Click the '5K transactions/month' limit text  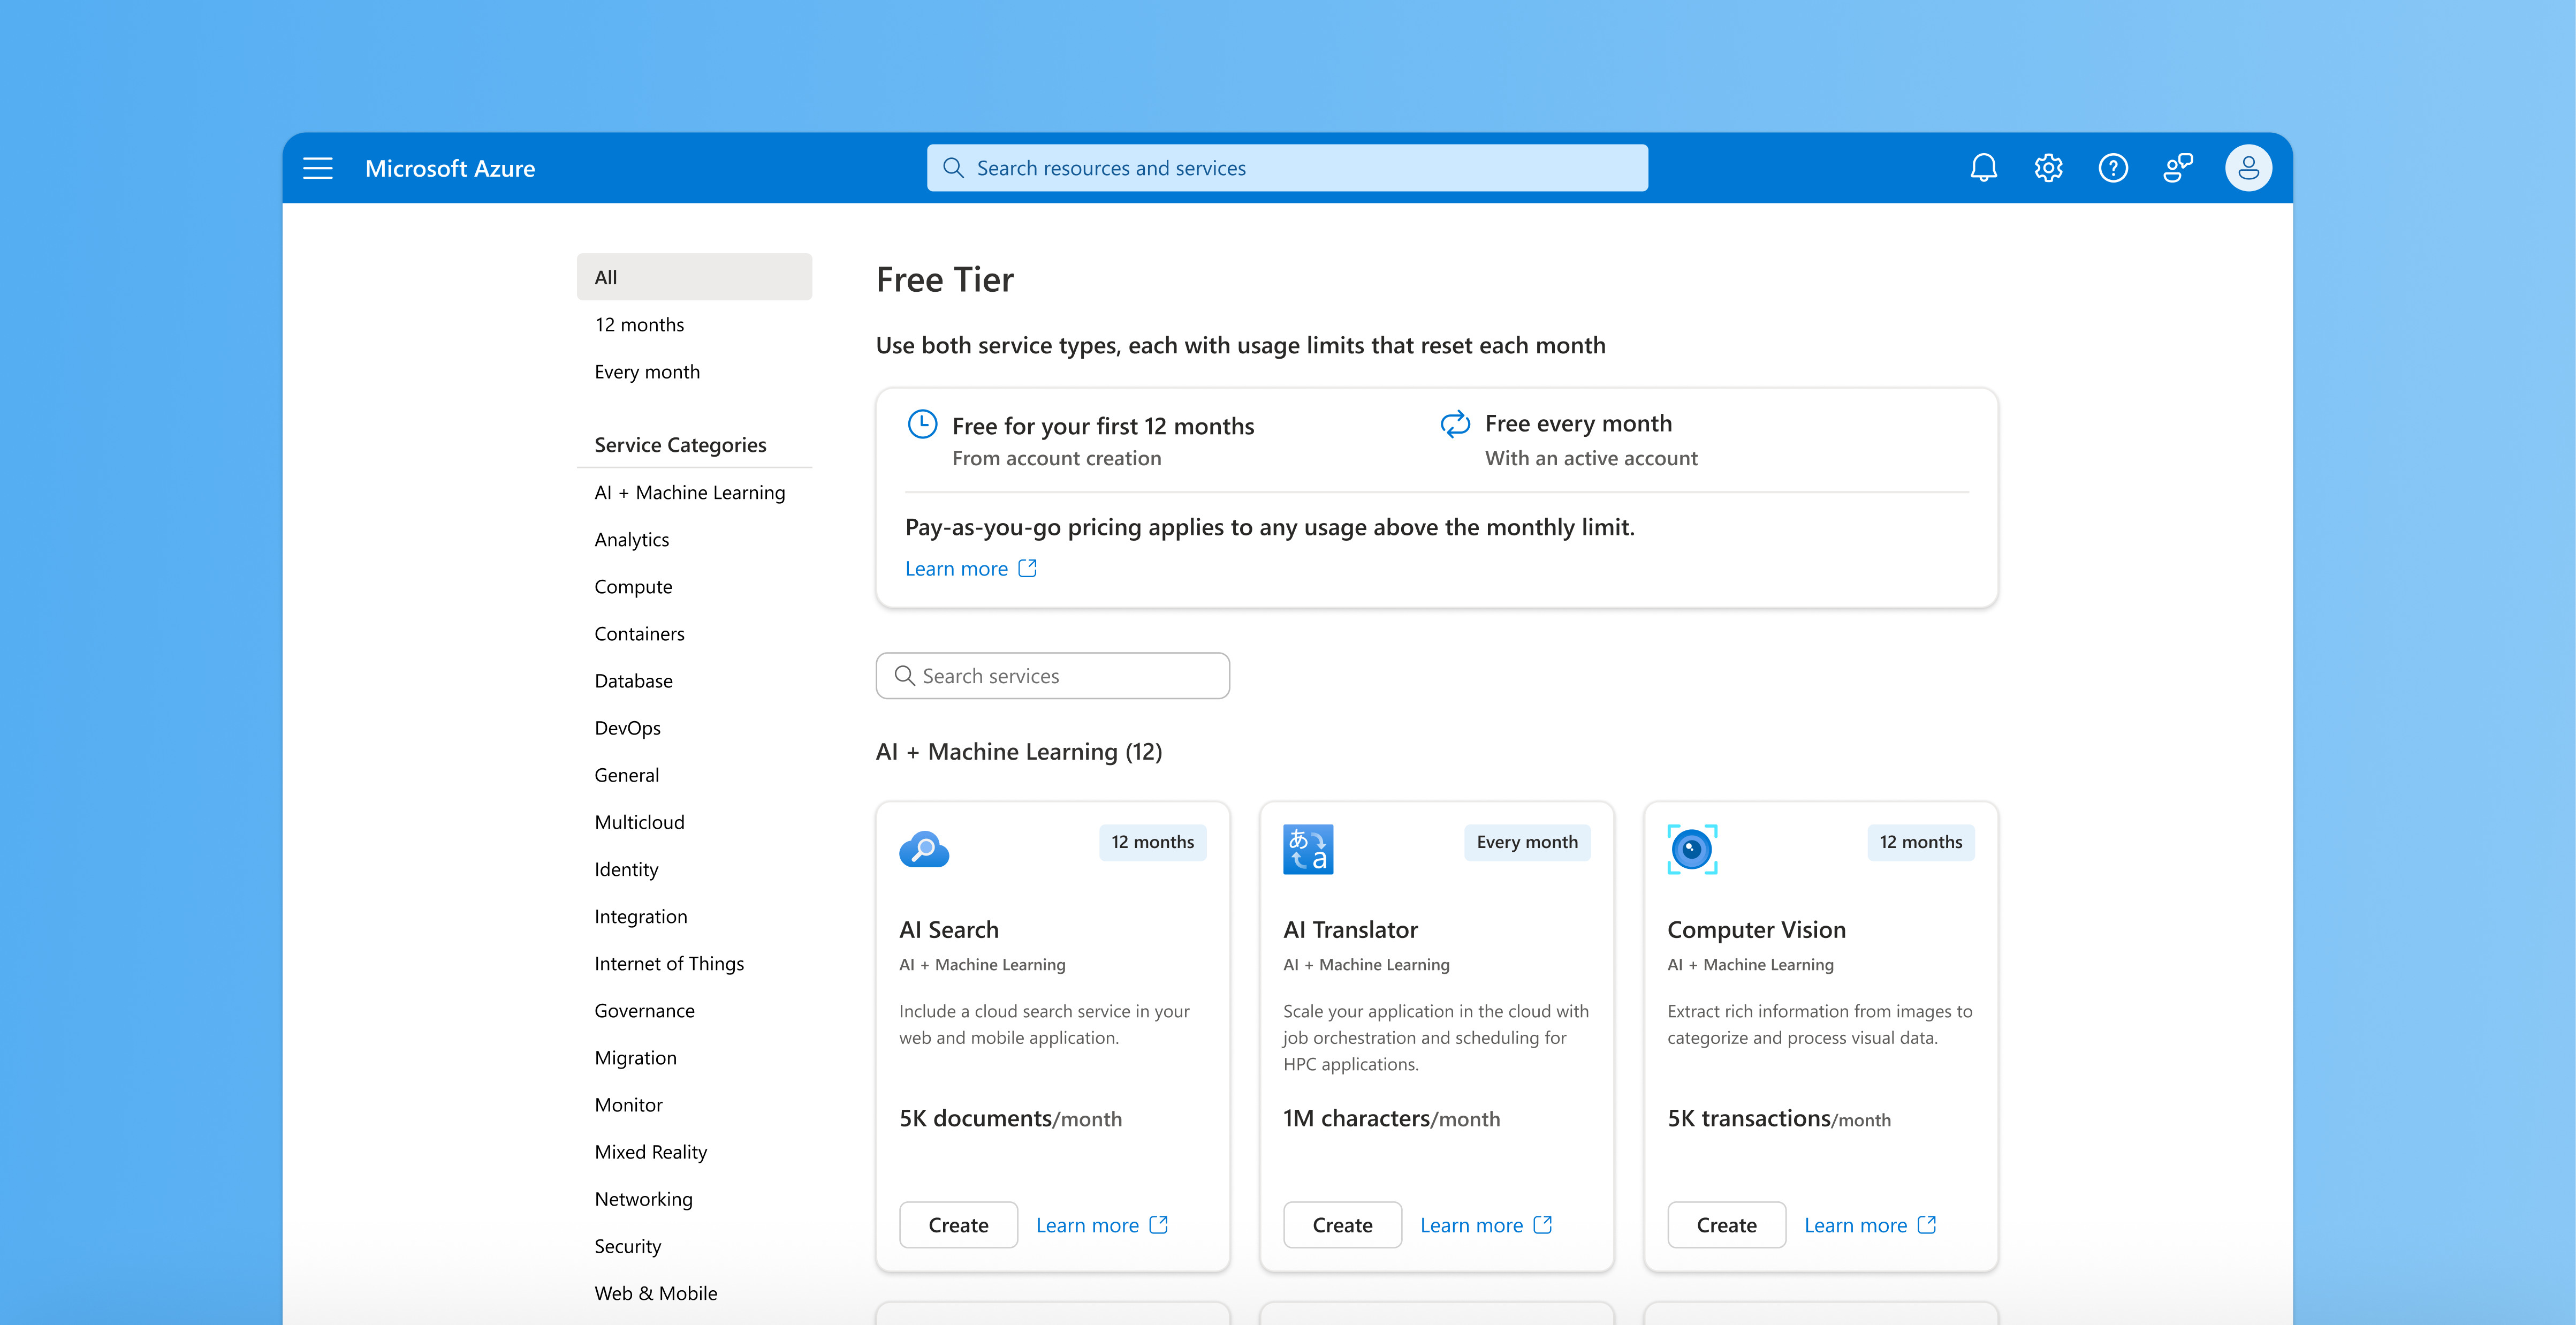(x=1778, y=1118)
